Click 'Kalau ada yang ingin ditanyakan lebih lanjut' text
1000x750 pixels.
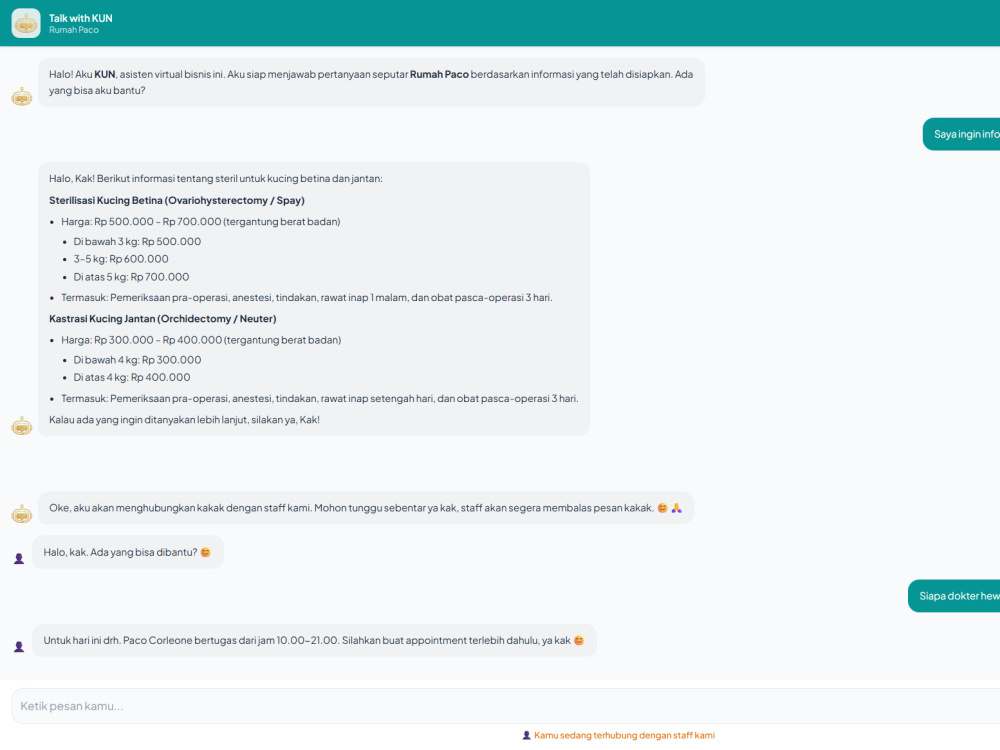coord(184,420)
